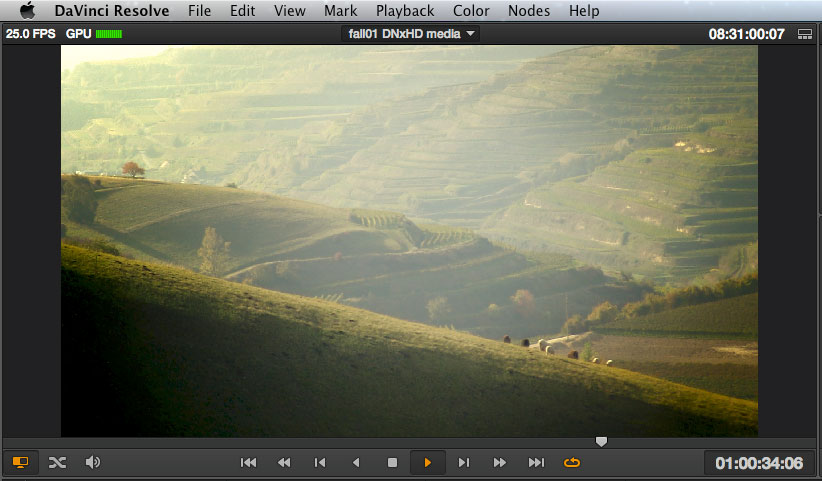This screenshot has width=822, height=481.
Task: Stop playback
Action: [x=392, y=462]
